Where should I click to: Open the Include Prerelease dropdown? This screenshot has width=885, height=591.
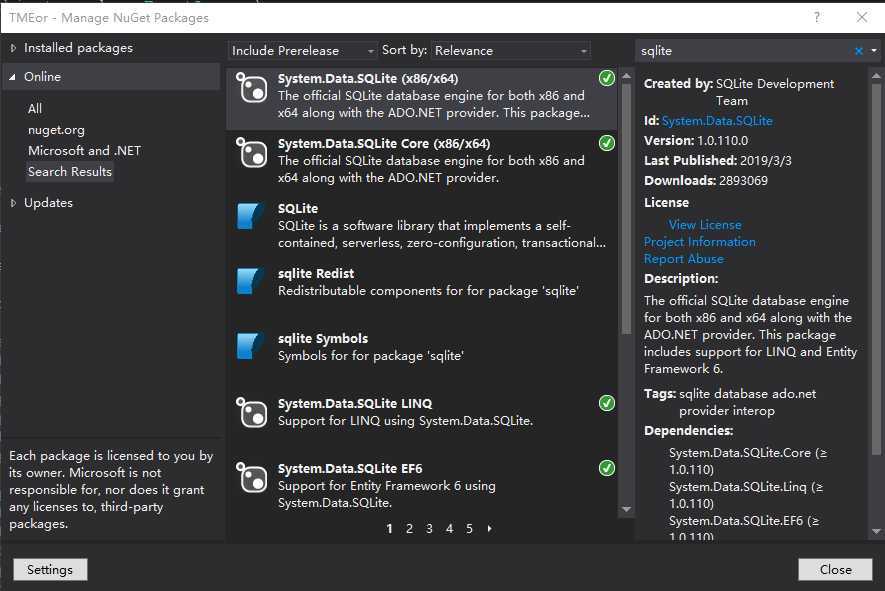pyautogui.click(x=303, y=51)
